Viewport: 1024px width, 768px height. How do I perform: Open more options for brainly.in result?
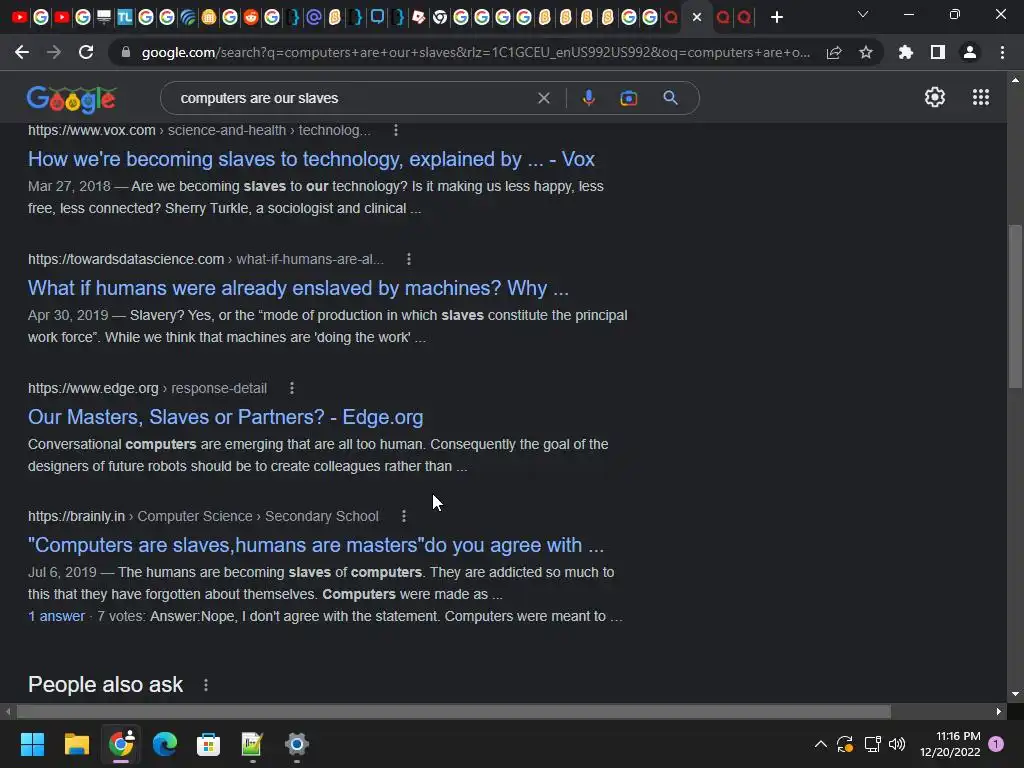(x=404, y=516)
